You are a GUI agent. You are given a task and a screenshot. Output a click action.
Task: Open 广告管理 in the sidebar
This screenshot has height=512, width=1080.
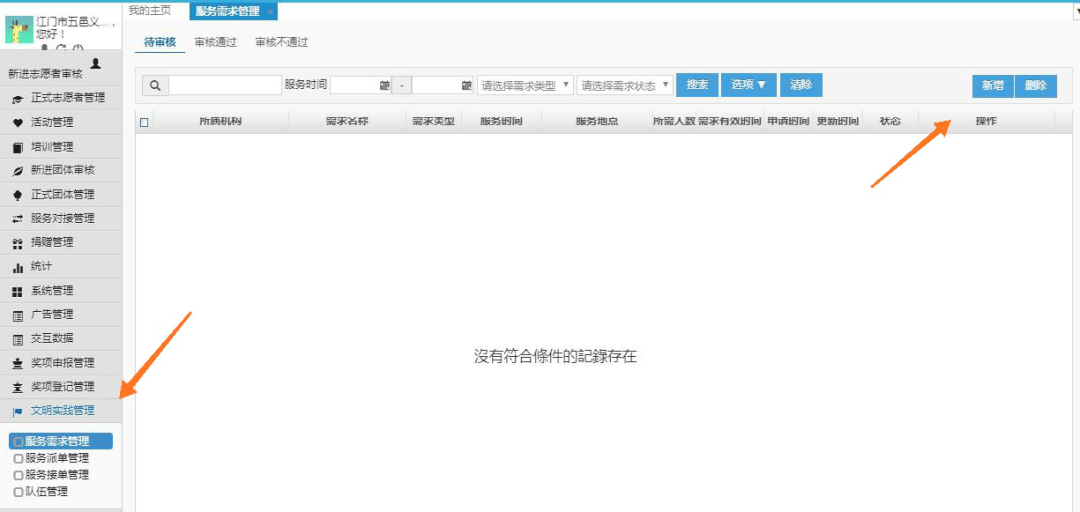point(61,315)
